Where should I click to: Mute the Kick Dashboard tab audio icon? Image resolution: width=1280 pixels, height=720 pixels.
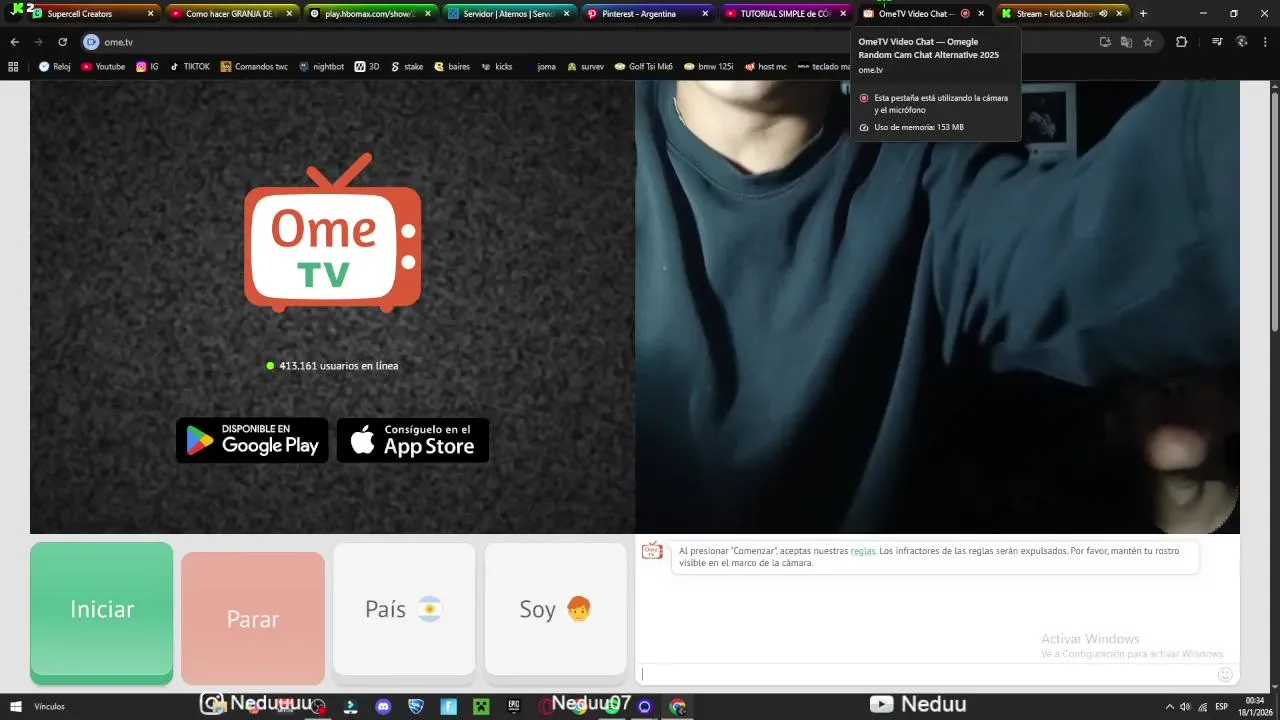point(1103,14)
